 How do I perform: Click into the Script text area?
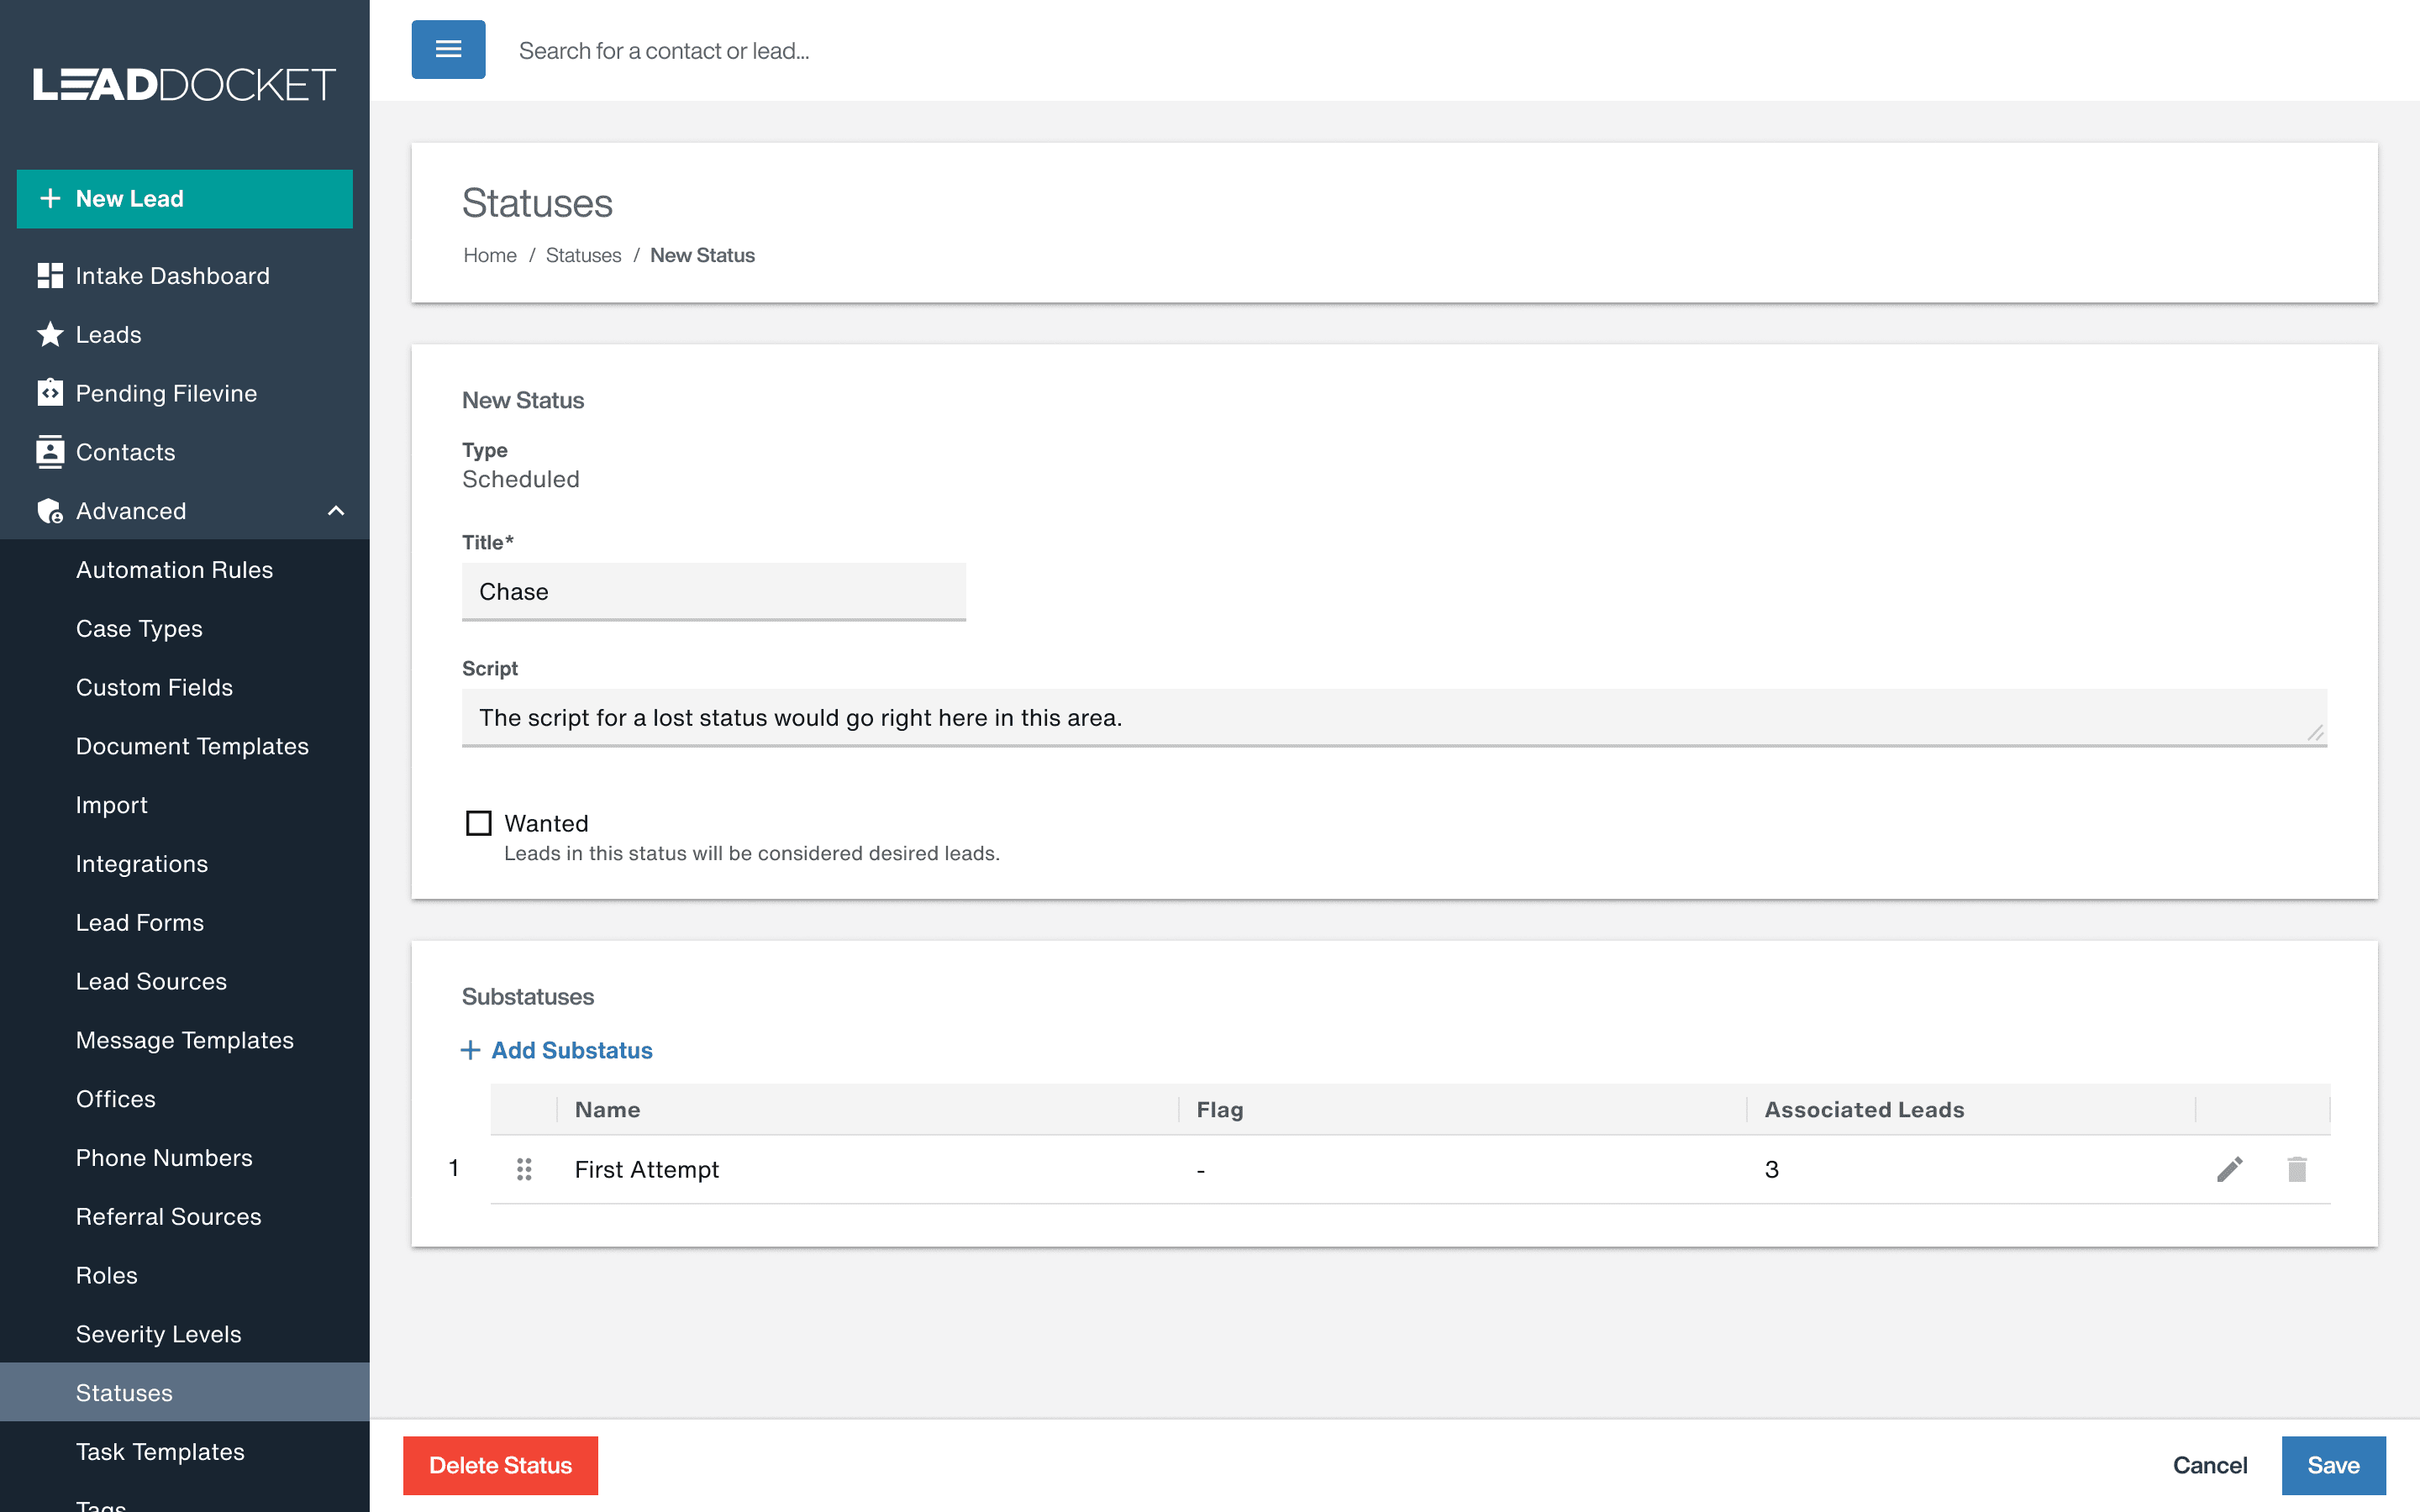[x=1394, y=717]
